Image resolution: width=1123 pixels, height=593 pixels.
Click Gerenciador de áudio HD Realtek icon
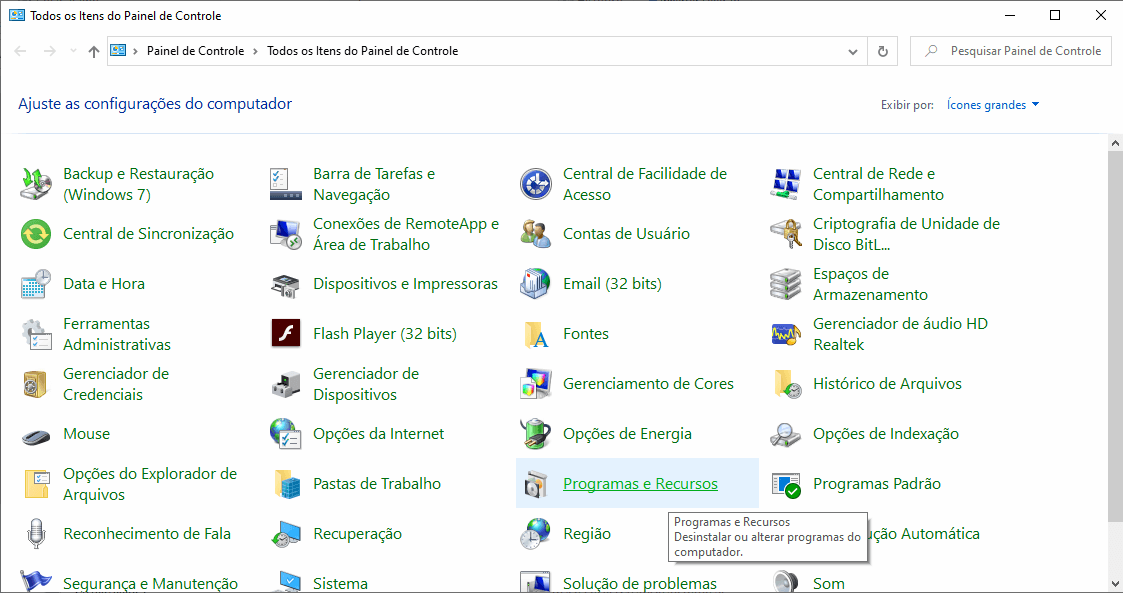(x=786, y=334)
